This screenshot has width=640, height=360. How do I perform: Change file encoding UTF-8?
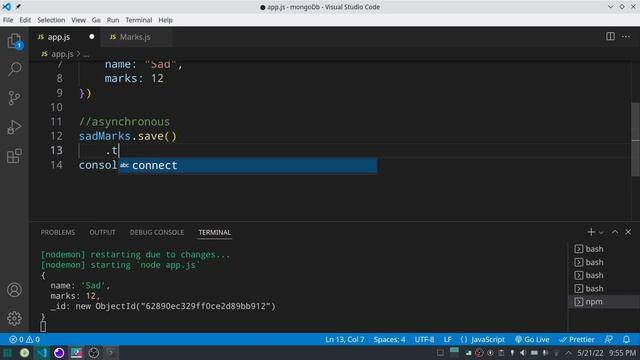pyautogui.click(x=424, y=340)
